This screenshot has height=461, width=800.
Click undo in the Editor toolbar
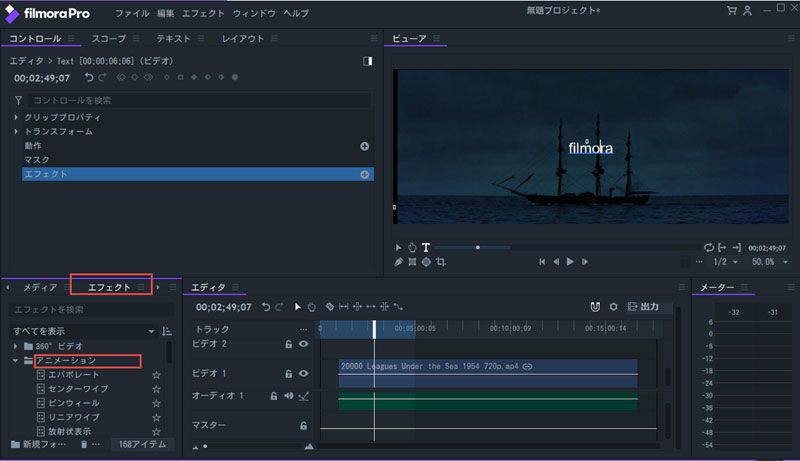point(266,306)
